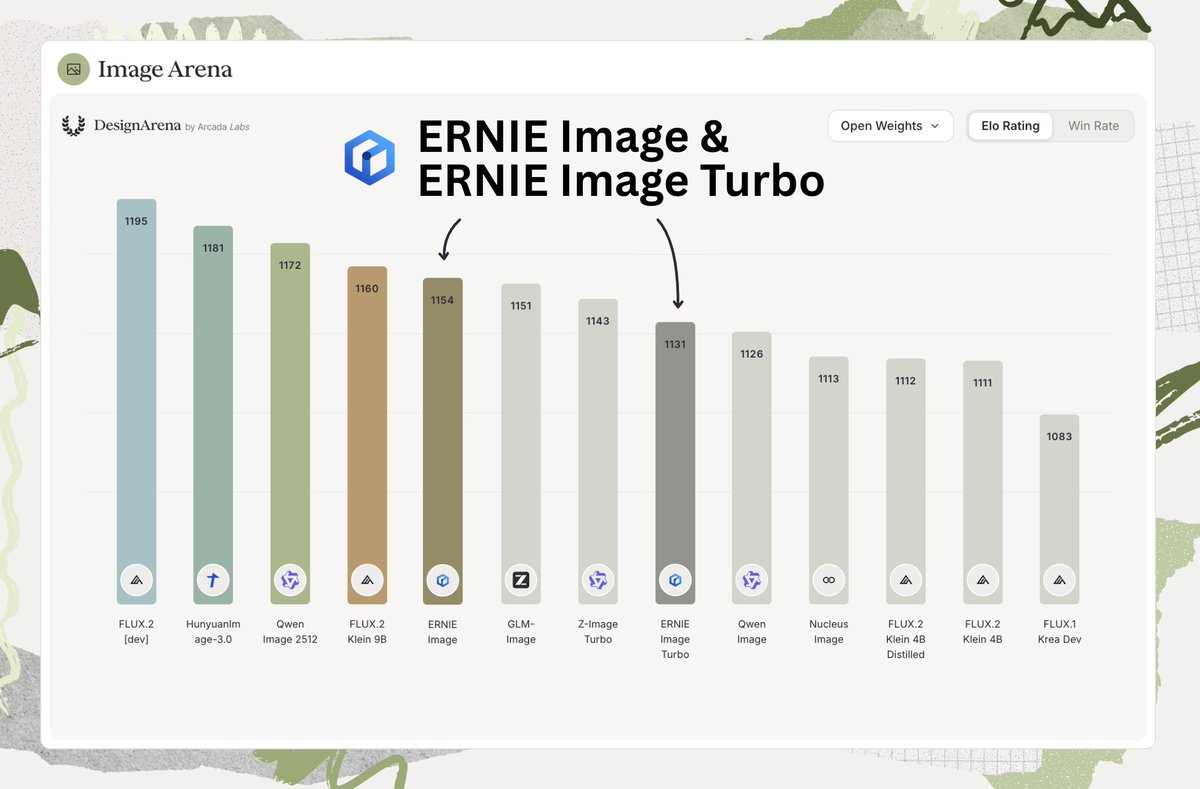Click the Qwen Image 2512 model icon
Screen dimensions: 1200x789
[290, 580]
